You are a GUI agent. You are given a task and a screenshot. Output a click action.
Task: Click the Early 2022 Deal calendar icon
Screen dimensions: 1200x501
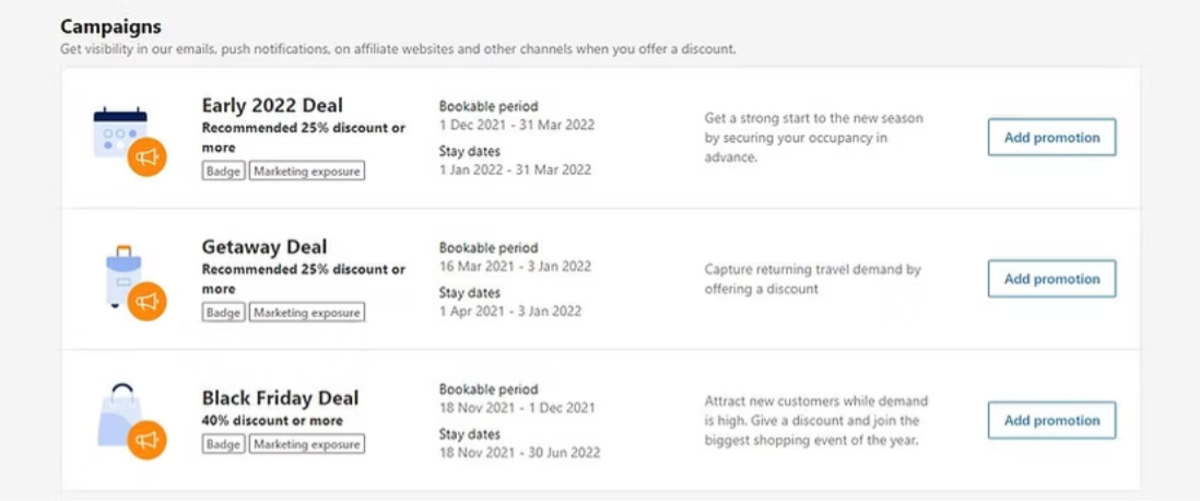[x=120, y=132]
